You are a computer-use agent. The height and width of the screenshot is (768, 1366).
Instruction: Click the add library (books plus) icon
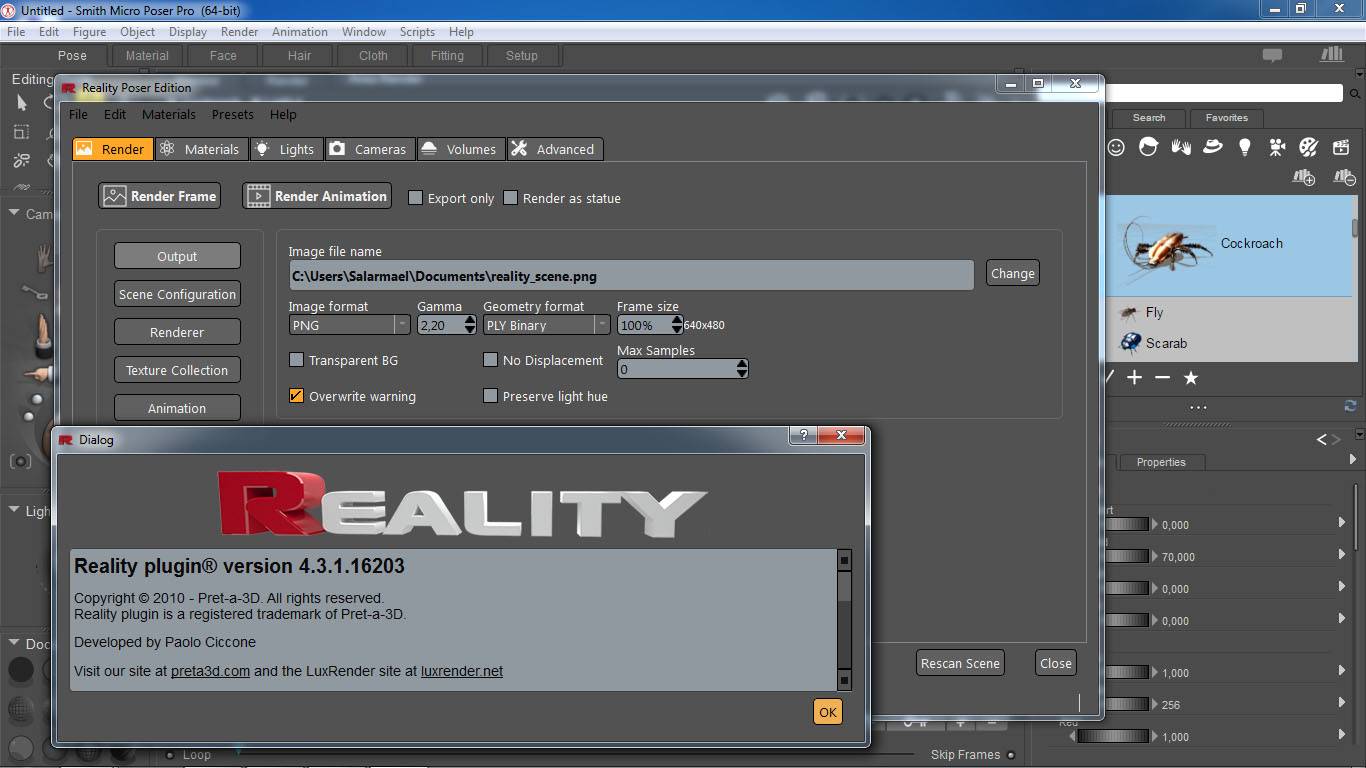coord(1303,177)
